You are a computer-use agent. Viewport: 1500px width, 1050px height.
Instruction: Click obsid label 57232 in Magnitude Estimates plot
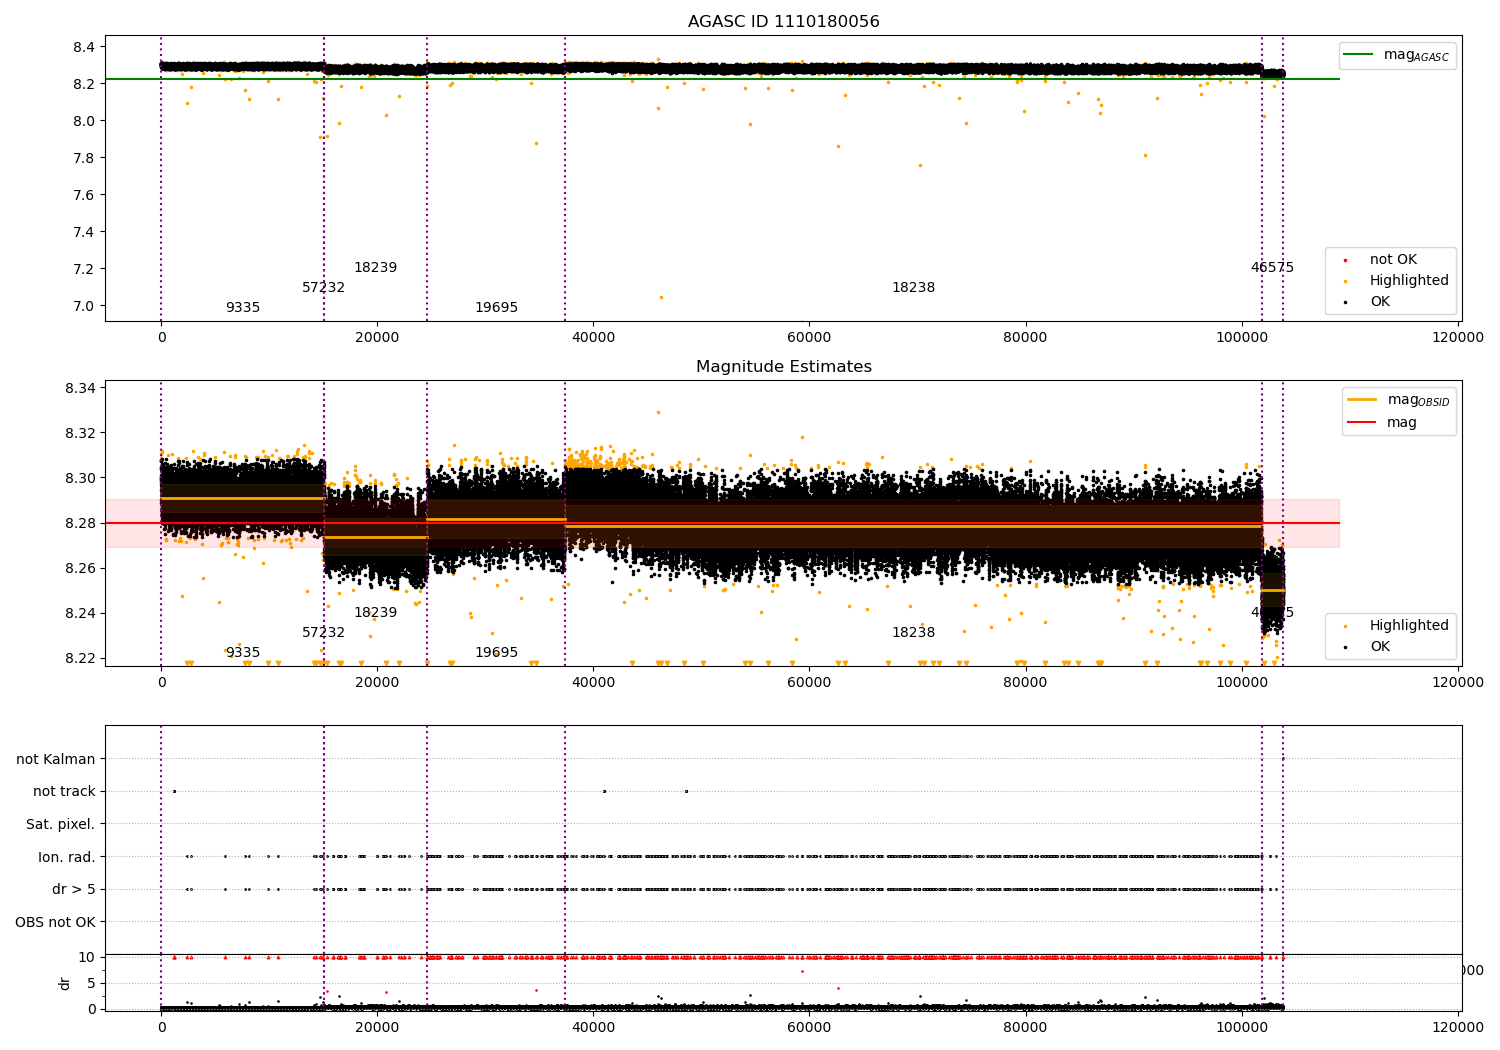tap(323, 633)
